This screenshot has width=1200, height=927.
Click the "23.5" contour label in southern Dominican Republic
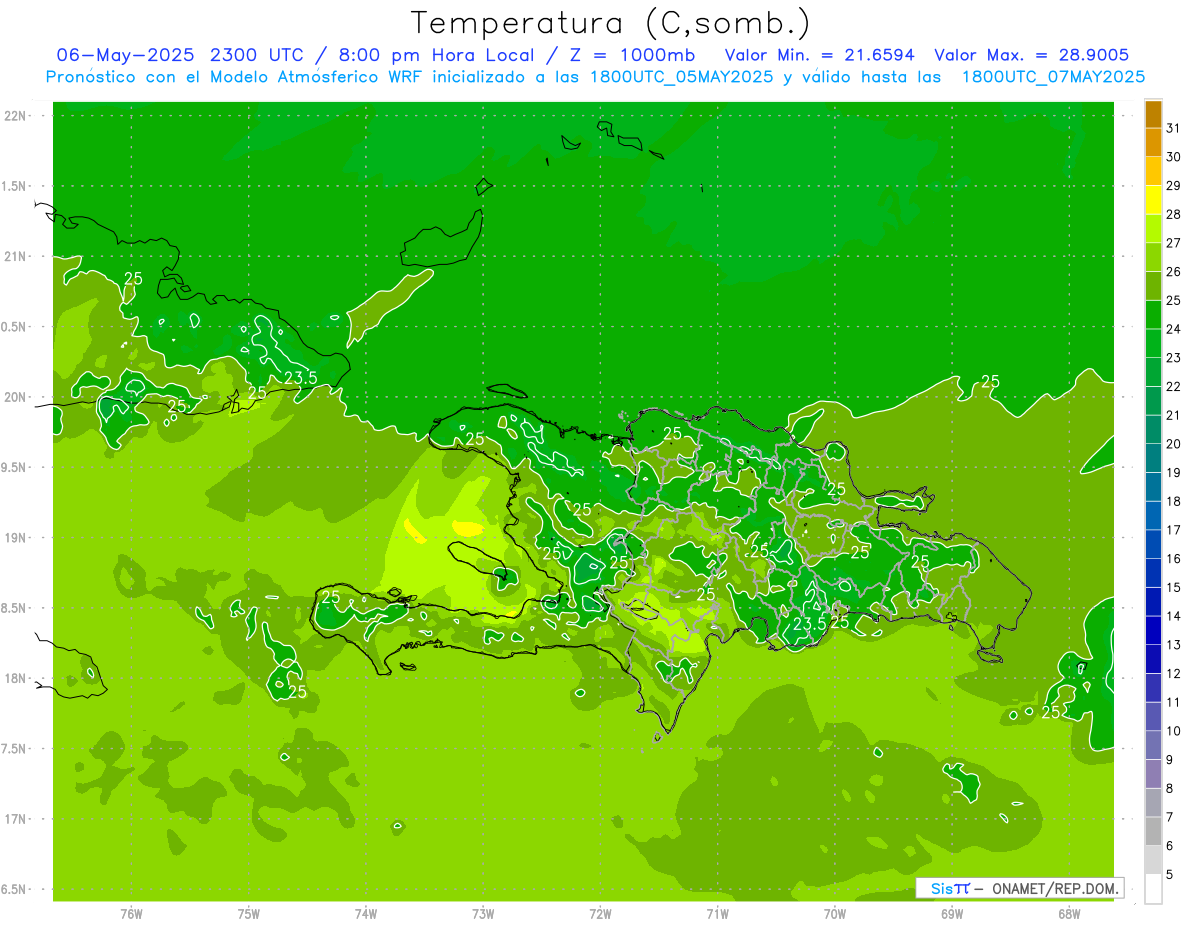[809, 623]
